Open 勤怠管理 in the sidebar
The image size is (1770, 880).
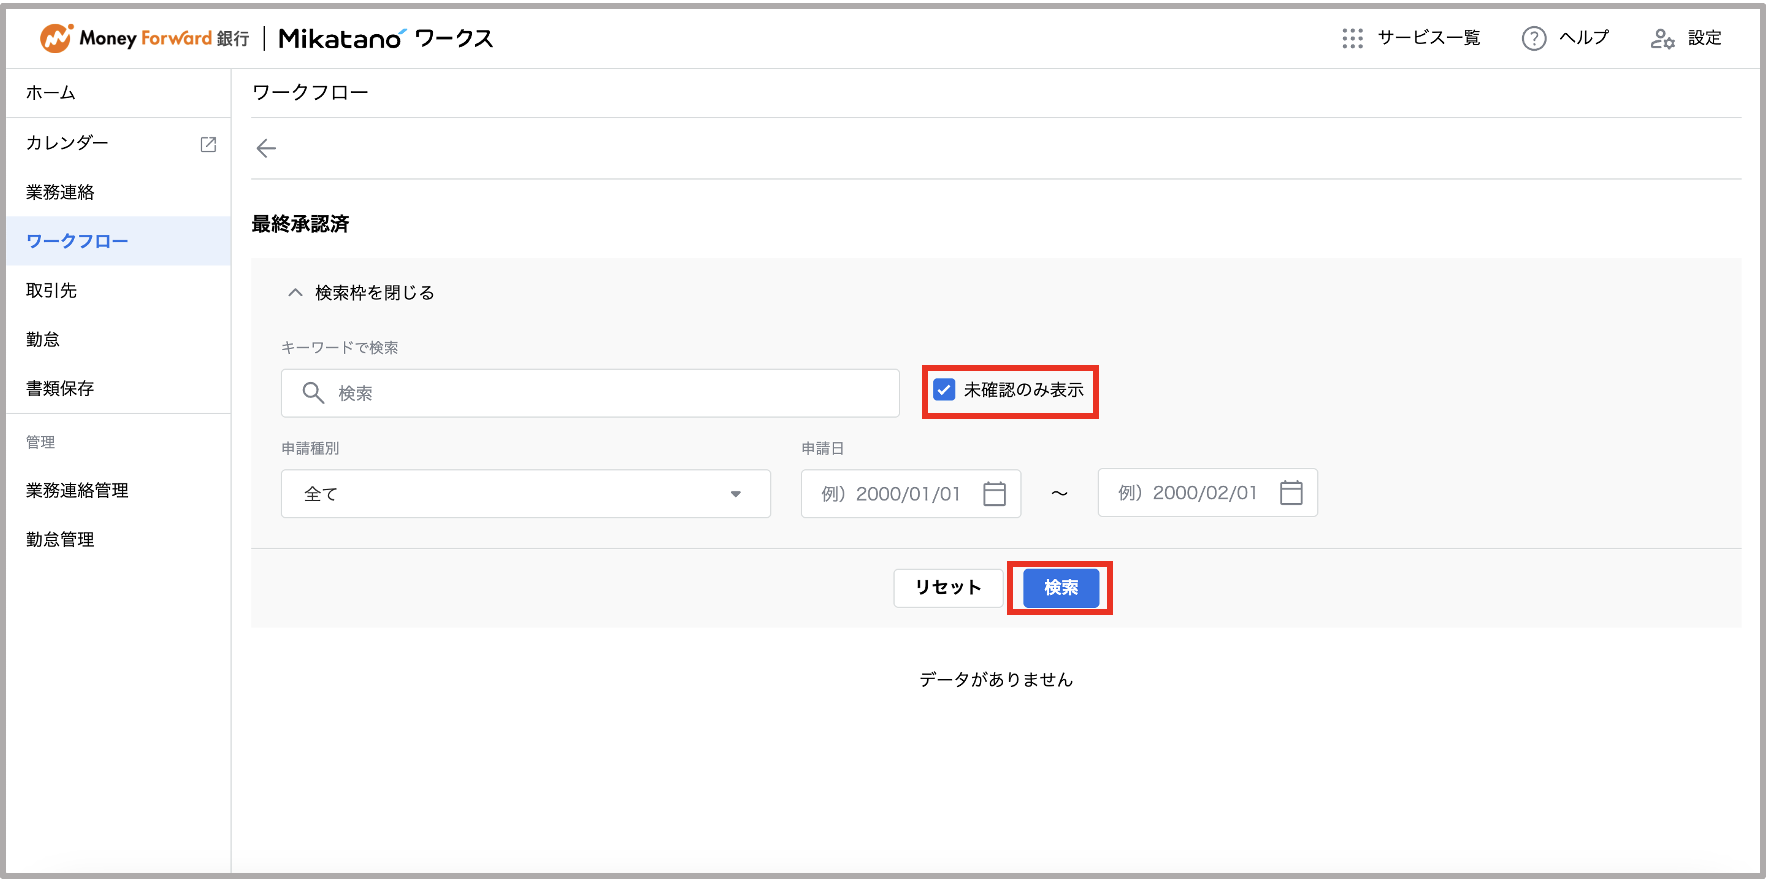coord(118,539)
